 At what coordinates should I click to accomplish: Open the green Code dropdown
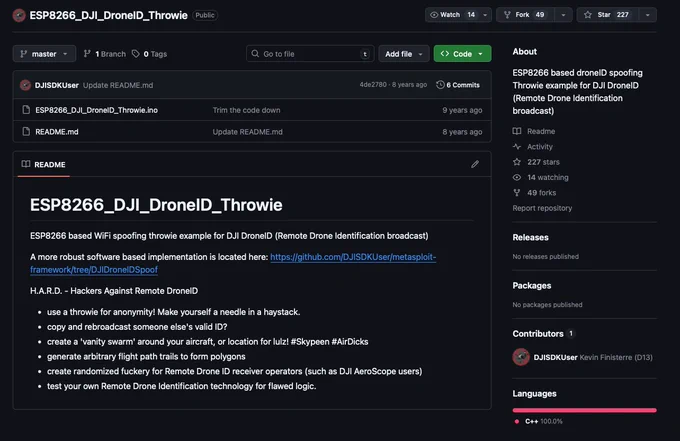[x=462, y=54]
